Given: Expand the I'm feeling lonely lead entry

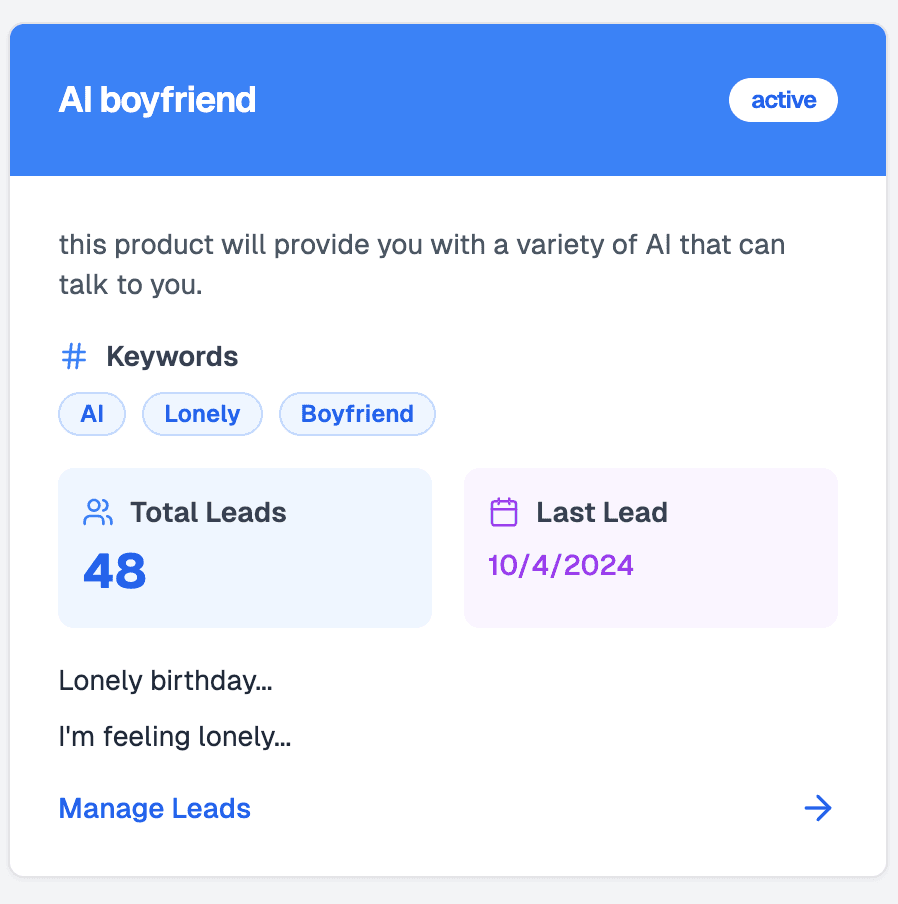Looking at the screenshot, I should pyautogui.click(x=176, y=737).
